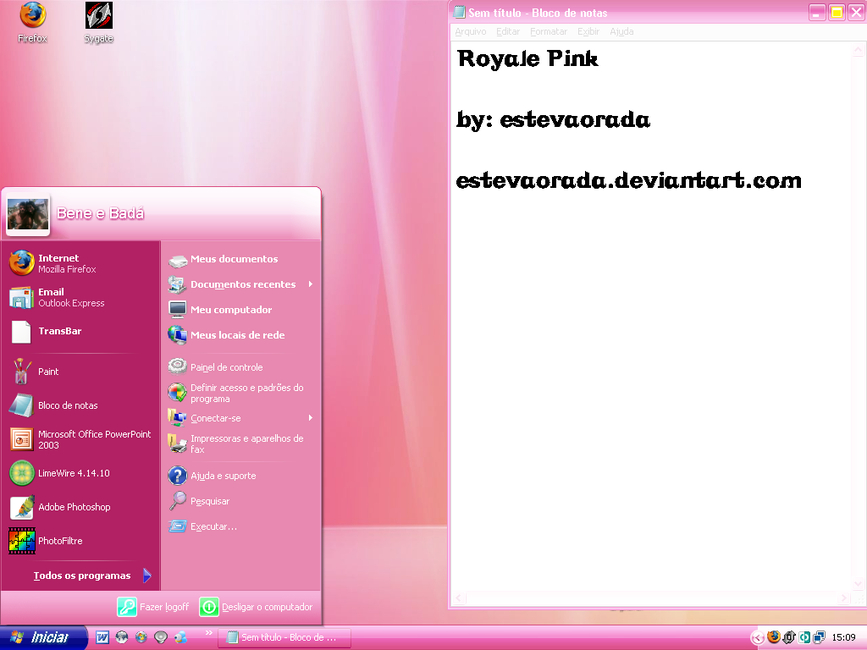
Task: Open Ajuda menu in Bloco de notas
Action: pos(621,32)
